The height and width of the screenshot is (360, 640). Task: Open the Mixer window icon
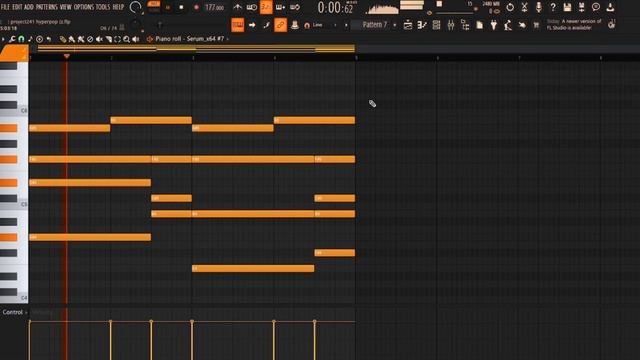(451, 25)
